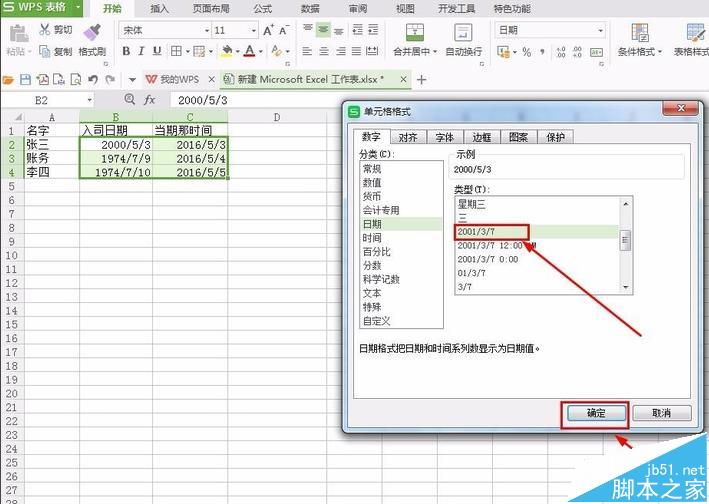The width and height of the screenshot is (709, 504).
Task: Open the 公式 ribbon tab
Action: click(x=263, y=9)
